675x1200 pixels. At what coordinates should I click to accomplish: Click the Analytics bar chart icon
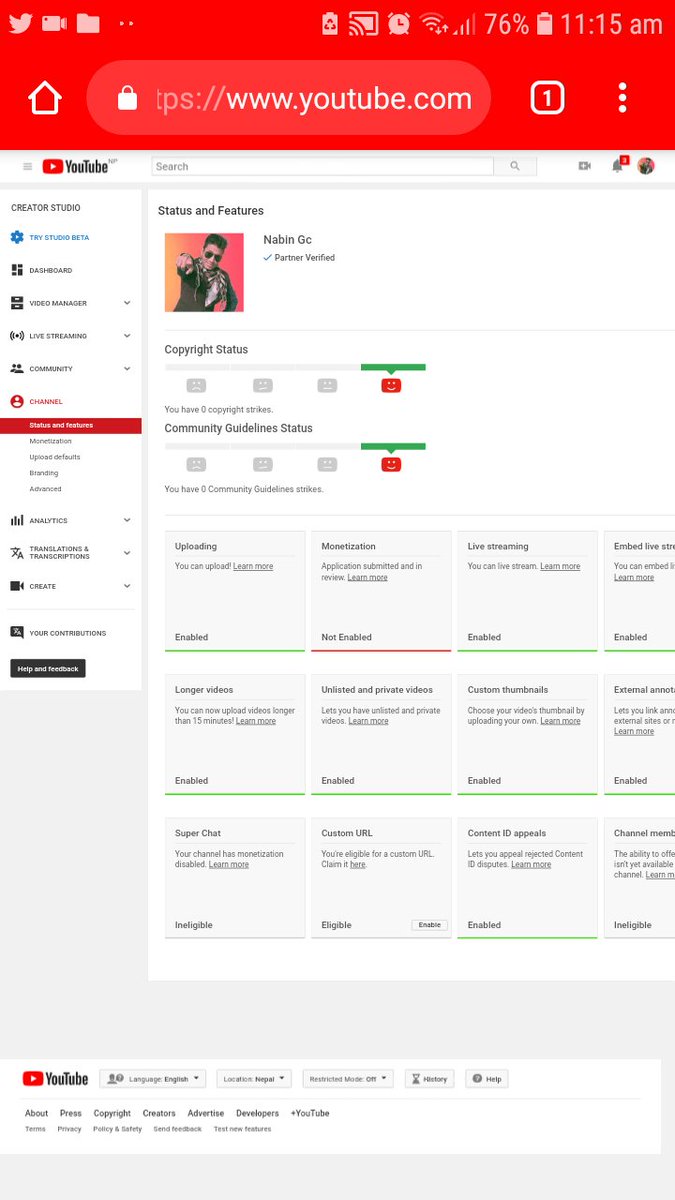17,520
